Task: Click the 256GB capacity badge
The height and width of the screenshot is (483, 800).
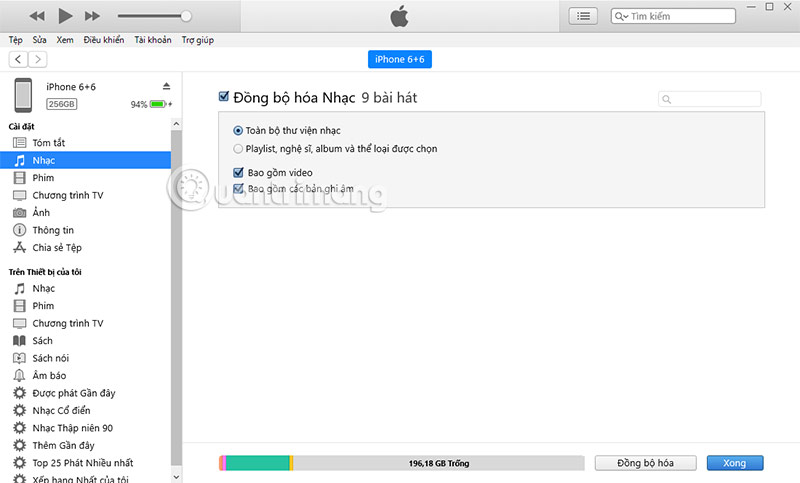Action: click(62, 104)
